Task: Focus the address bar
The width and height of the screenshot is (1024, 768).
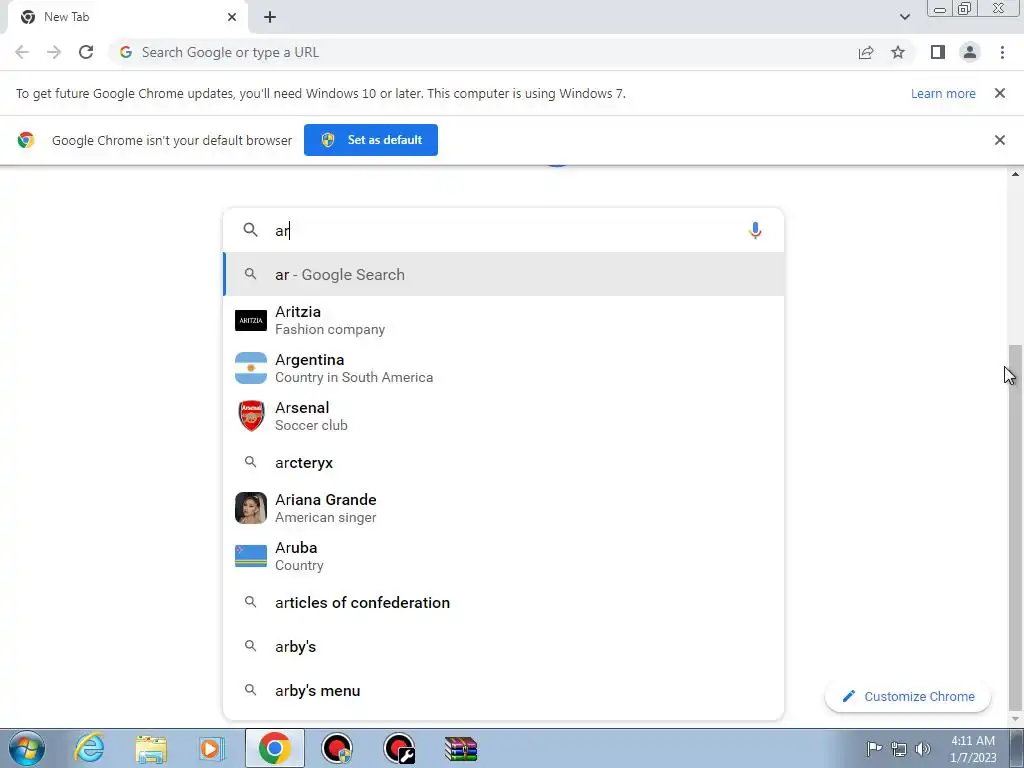Action: (483, 52)
